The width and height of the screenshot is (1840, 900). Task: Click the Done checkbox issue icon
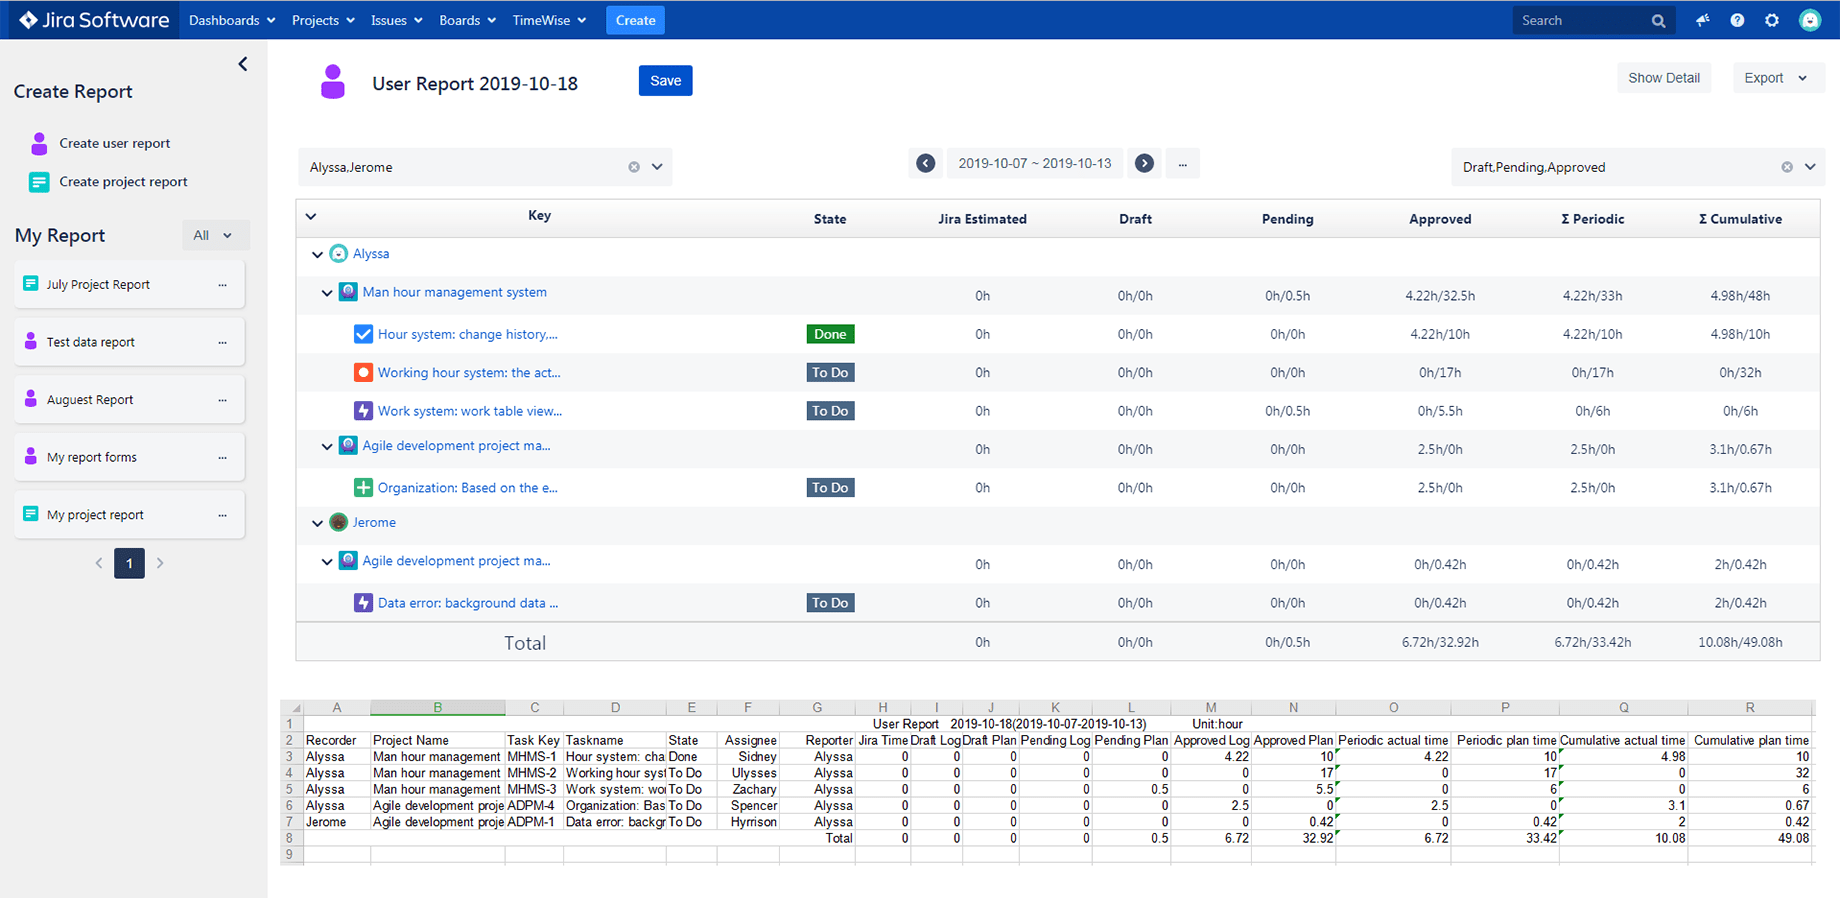[x=364, y=334]
